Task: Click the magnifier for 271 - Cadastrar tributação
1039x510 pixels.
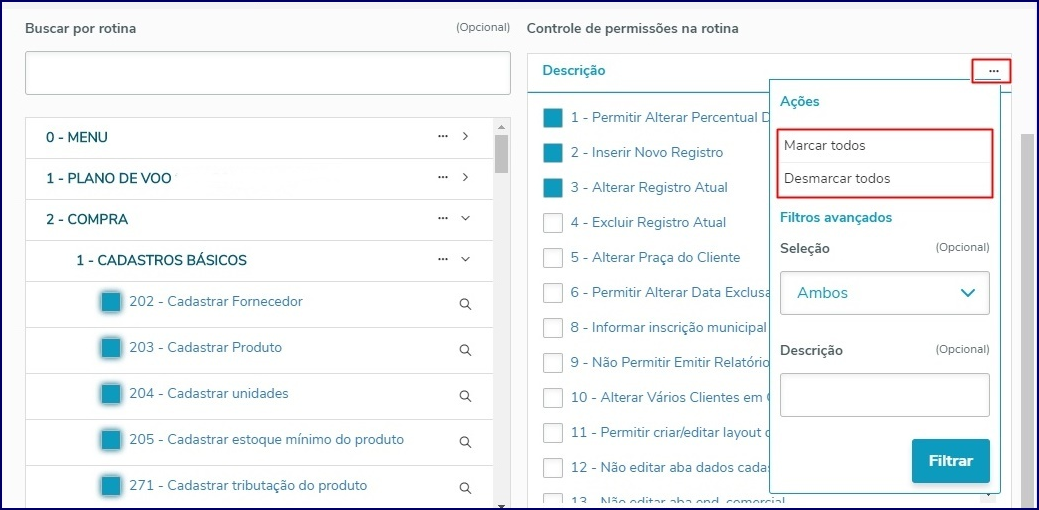Action: (466, 488)
